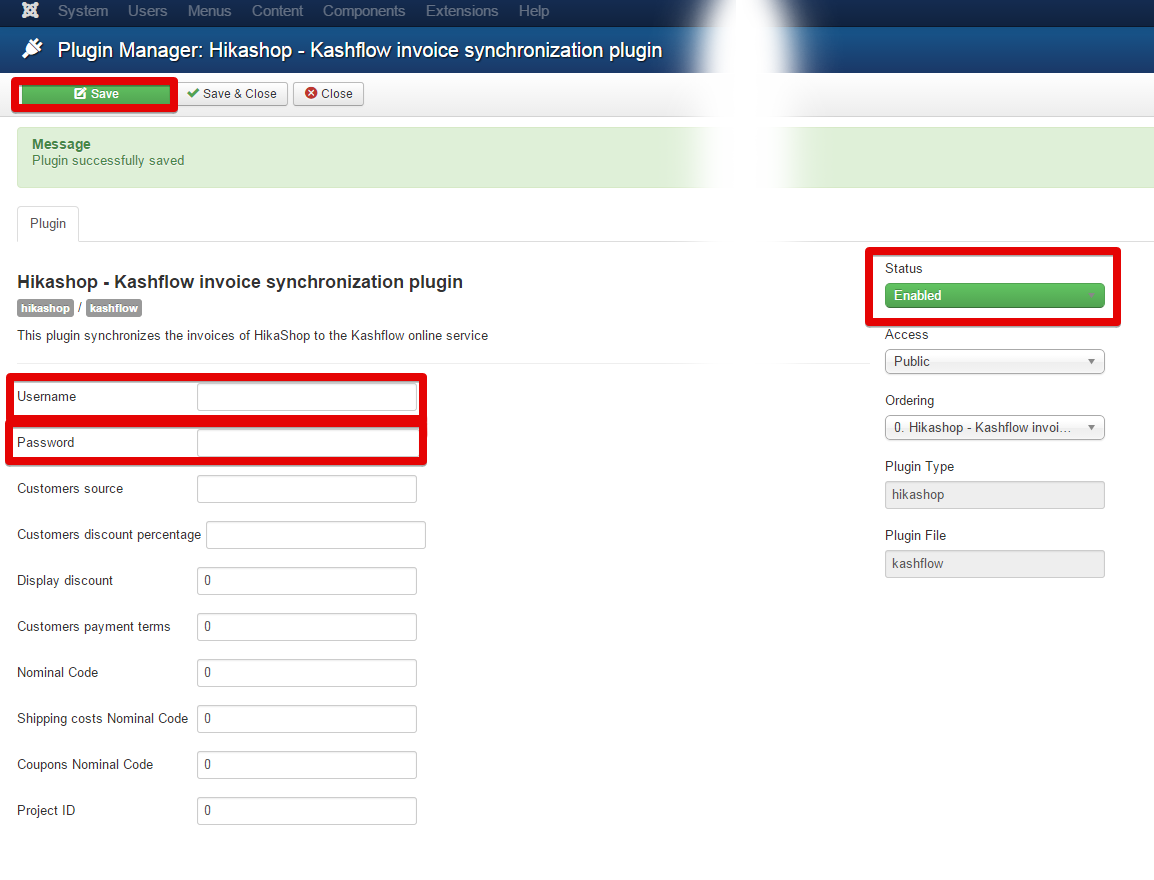The width and height of the screenshot is (1154, 880).
Task: Click the Access label
Action: tap(907, 335)
